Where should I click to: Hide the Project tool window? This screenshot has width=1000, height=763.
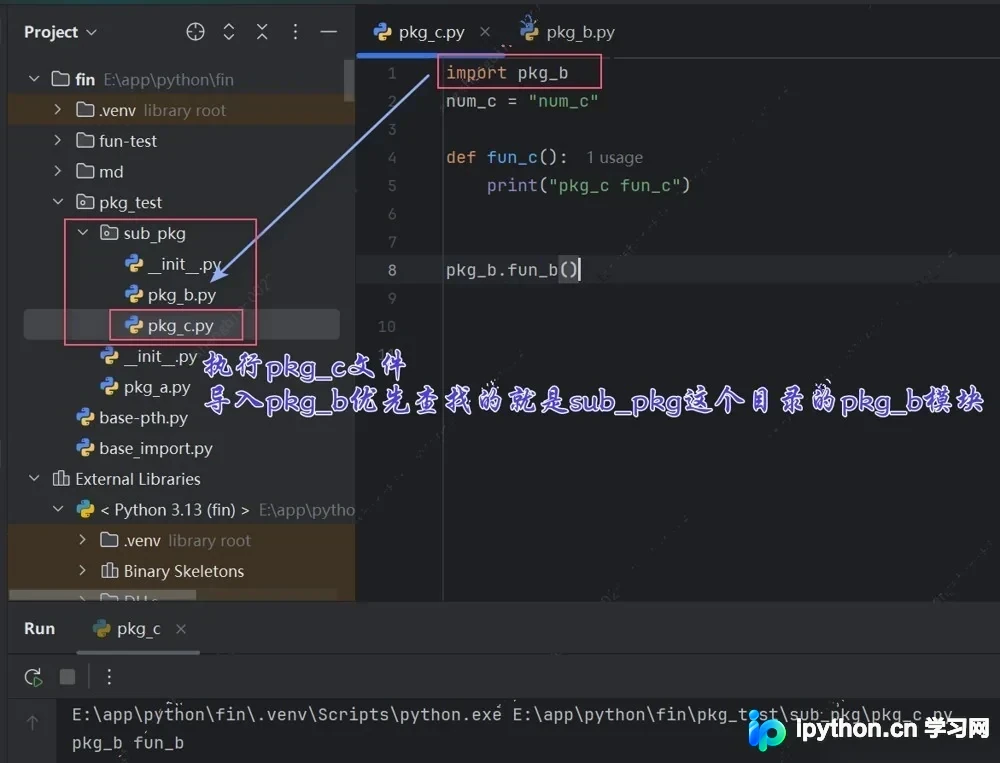(x=328, y=32)
